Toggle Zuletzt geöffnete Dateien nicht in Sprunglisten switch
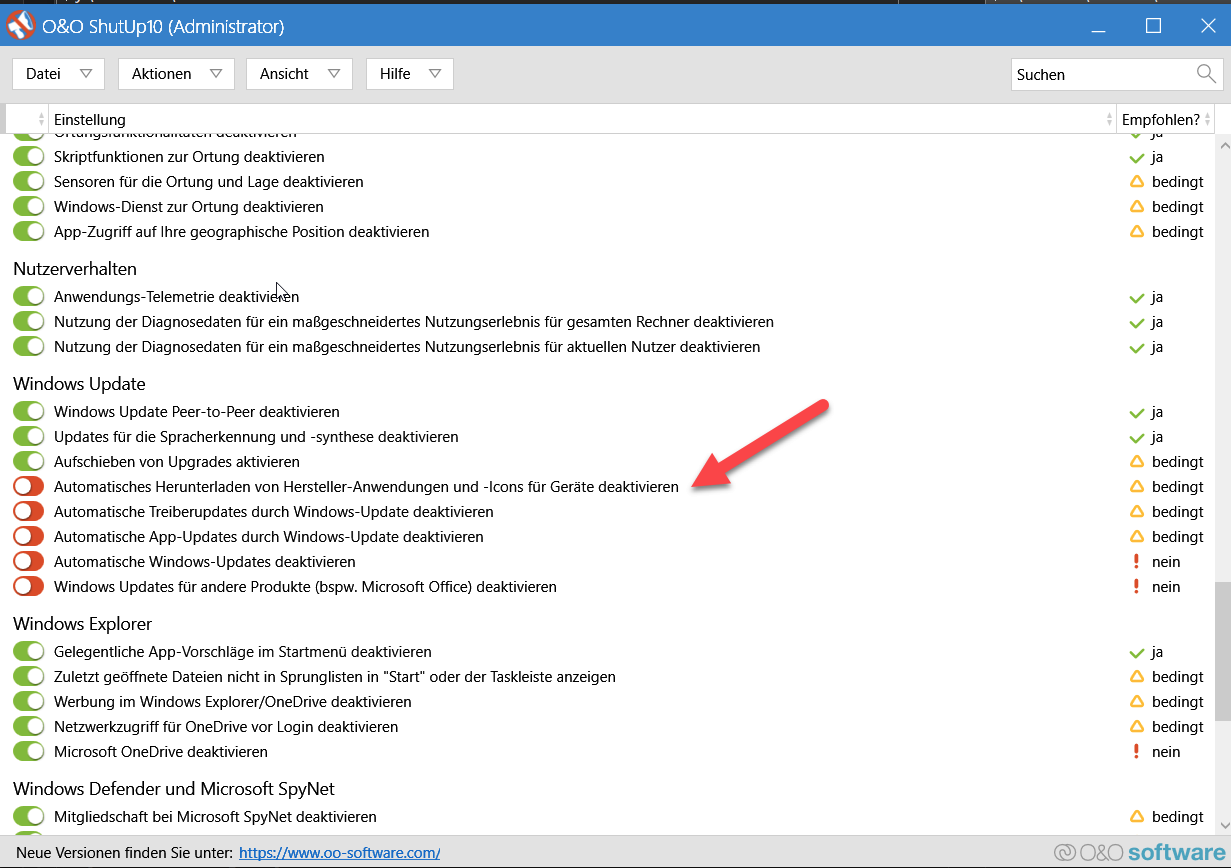The width and height of the screenshot is (1231, 868). click(29, 677)
